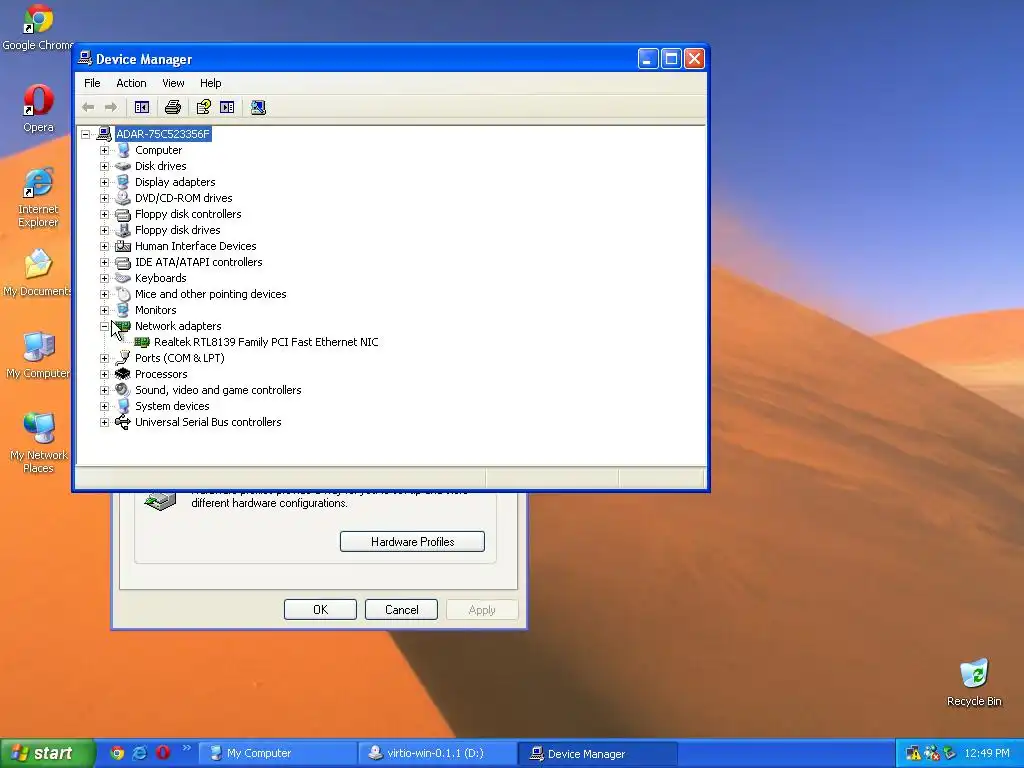
Task: Launch Chrome from Quick Launch bar
Action: coord(117,753)
